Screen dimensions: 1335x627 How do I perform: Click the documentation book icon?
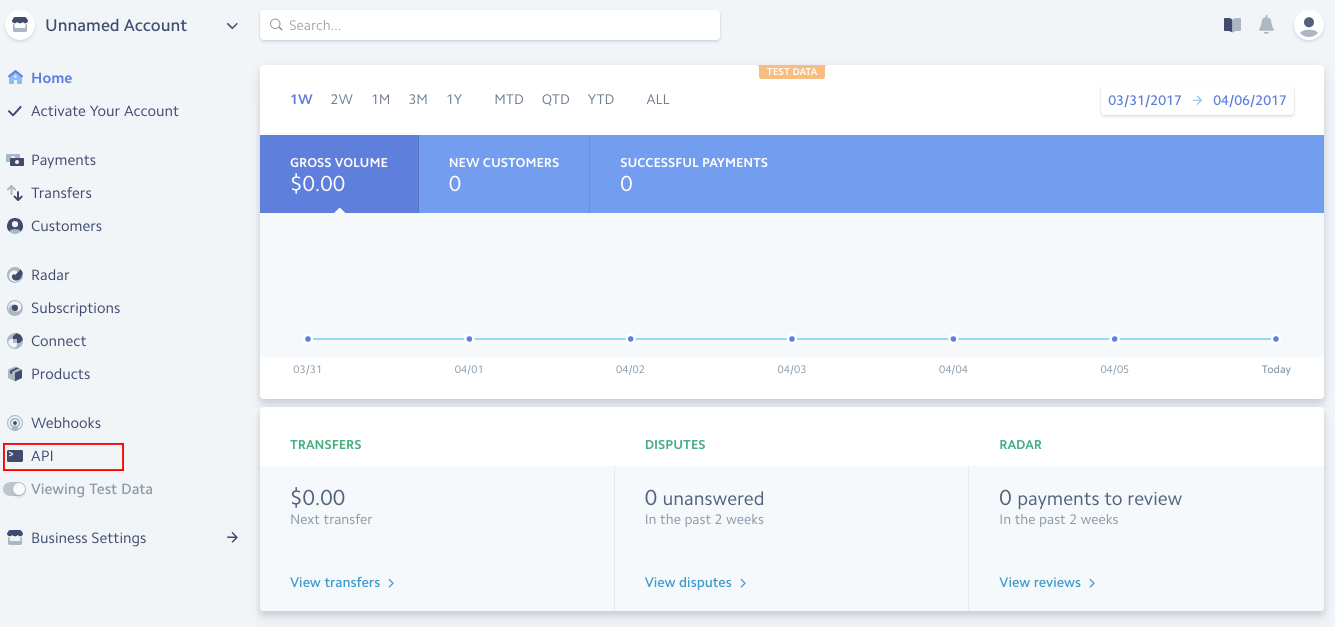(x=1232, y=25)
